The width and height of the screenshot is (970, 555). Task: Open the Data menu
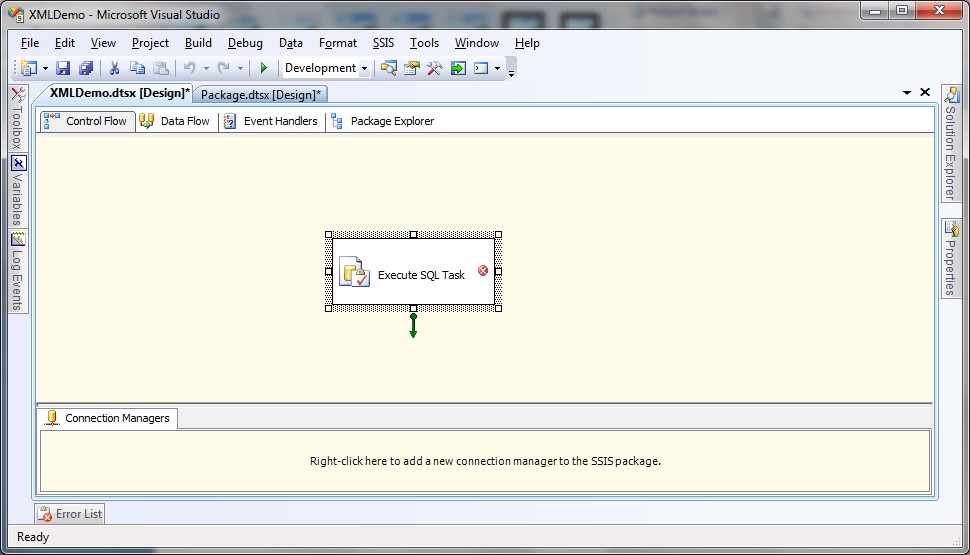click(291, 43)
